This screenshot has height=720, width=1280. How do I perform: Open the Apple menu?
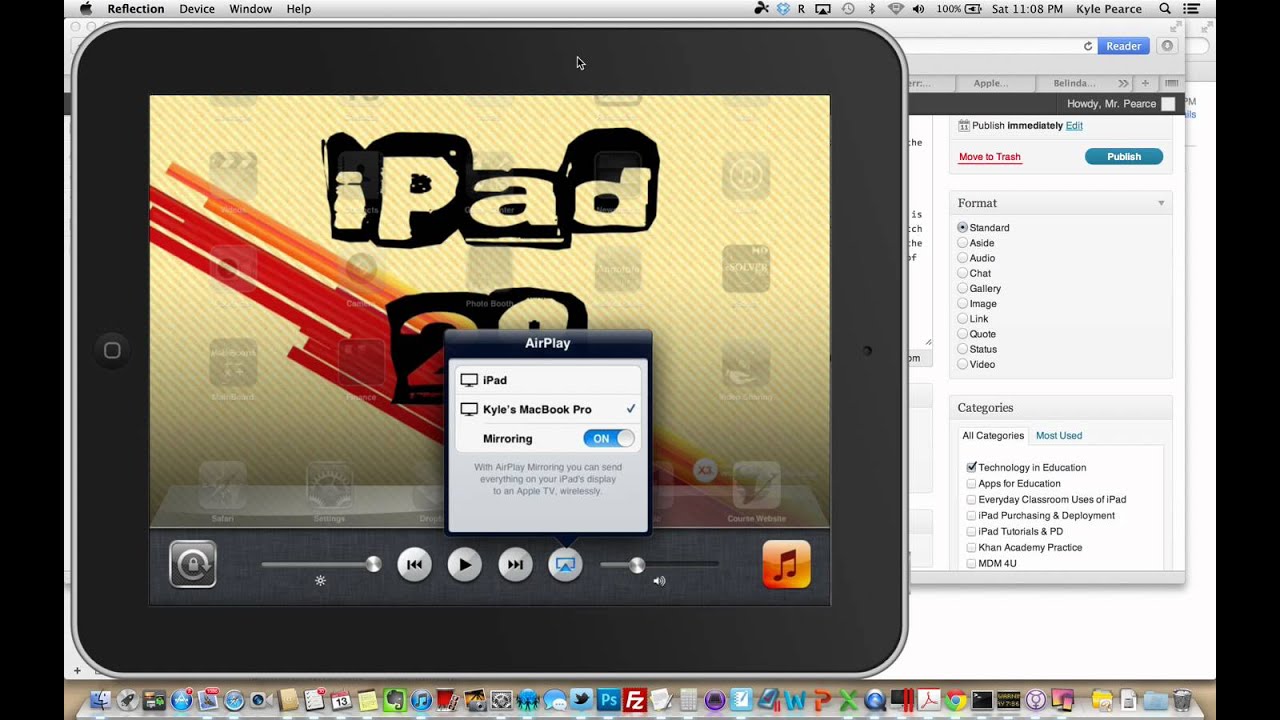click(x=86, y=9)
